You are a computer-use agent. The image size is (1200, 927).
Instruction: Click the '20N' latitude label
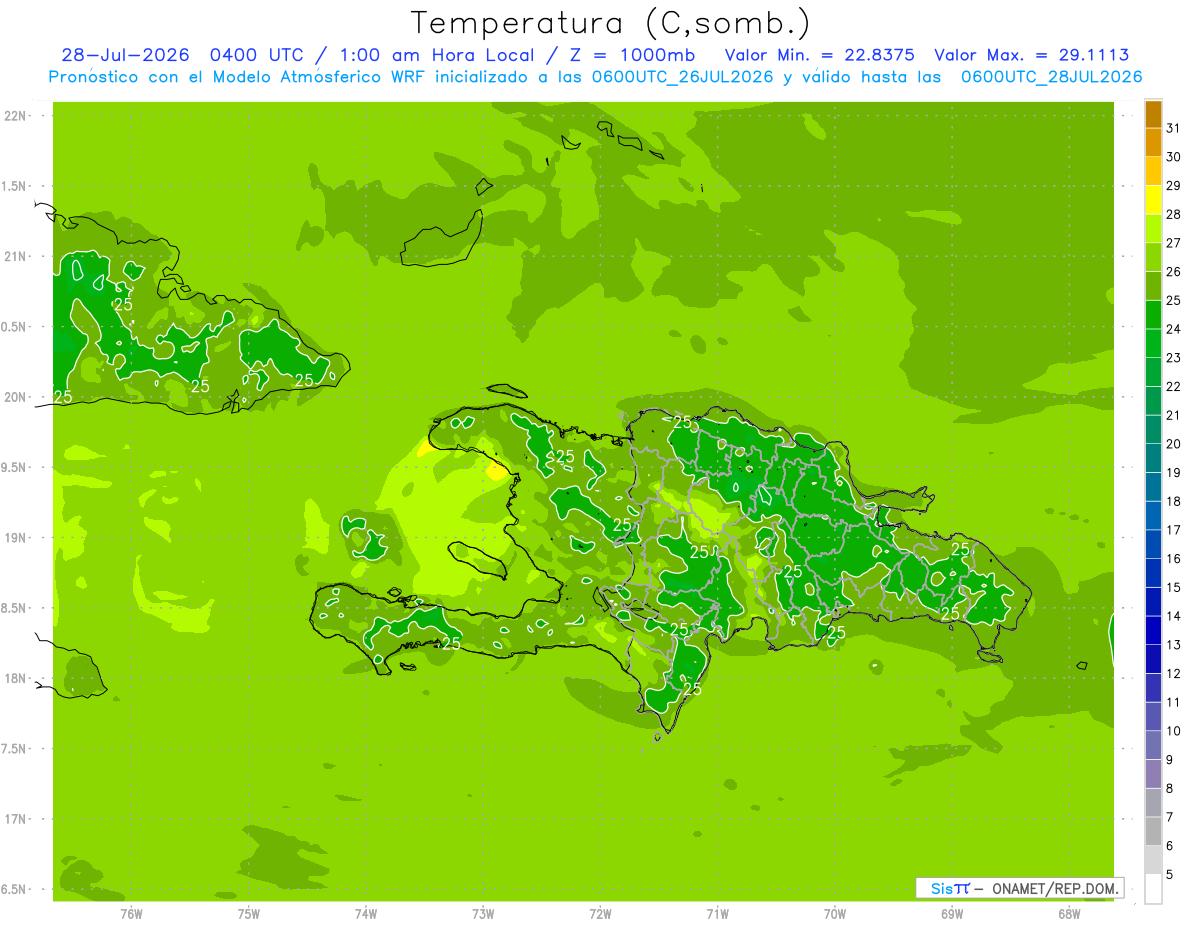tap(15, 397)
